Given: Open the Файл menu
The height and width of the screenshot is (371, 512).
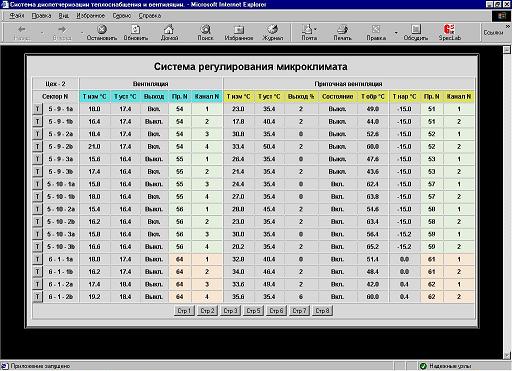Looking at the screenshot, I should click(x=17, y=16).
